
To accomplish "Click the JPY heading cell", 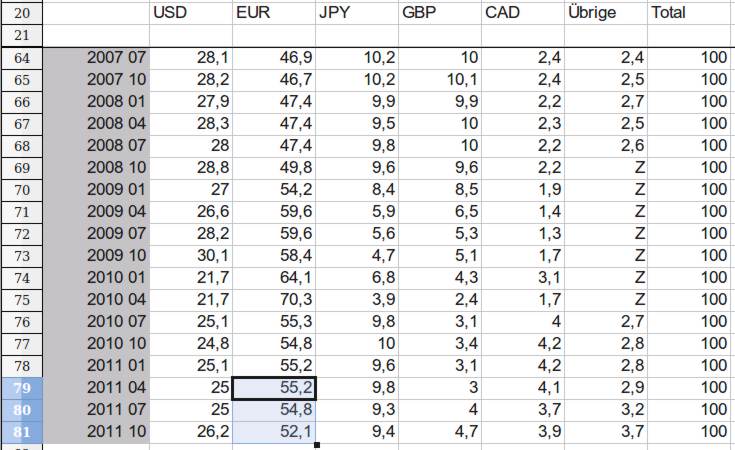I will click(x=356, y=13).
